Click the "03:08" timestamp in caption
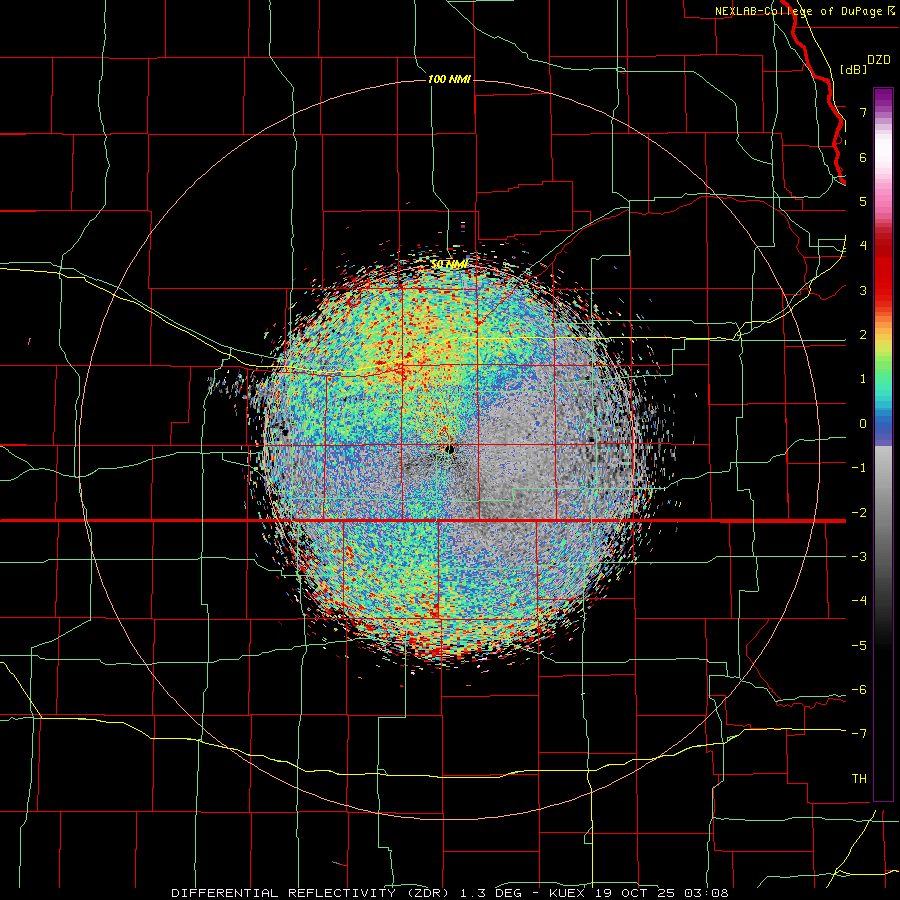Viewport: 900px width, 900px height. click(707, 893)
